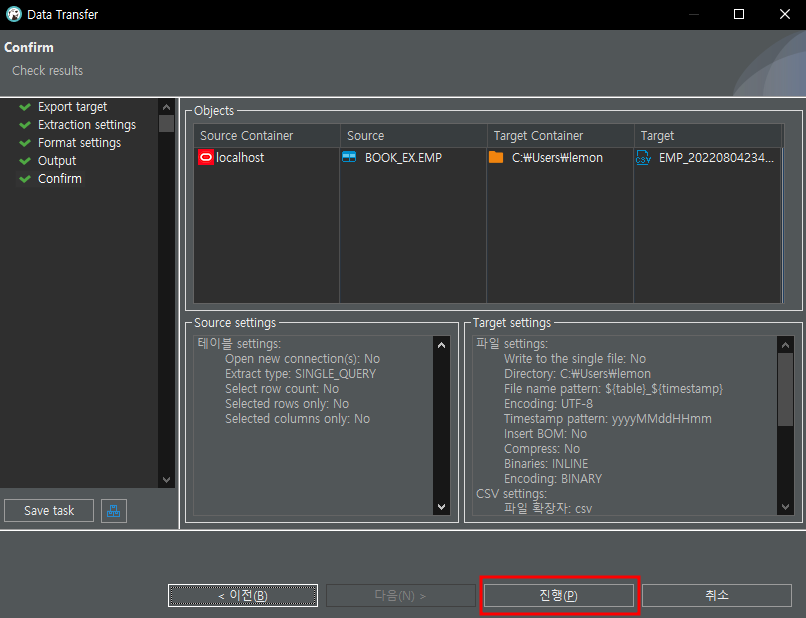Click the 'Insert BOM: No' line

tap(545, 434)
